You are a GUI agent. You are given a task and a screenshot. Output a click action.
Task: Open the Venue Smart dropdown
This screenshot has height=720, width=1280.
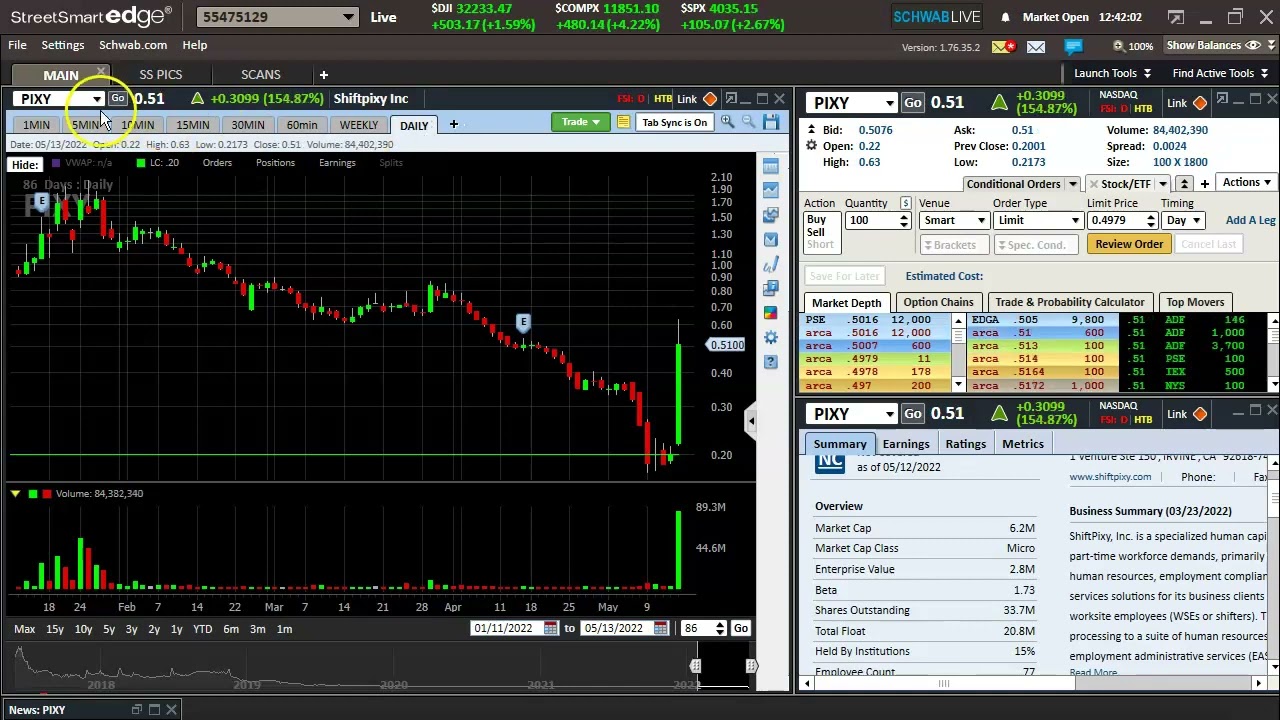click(955, 220)
